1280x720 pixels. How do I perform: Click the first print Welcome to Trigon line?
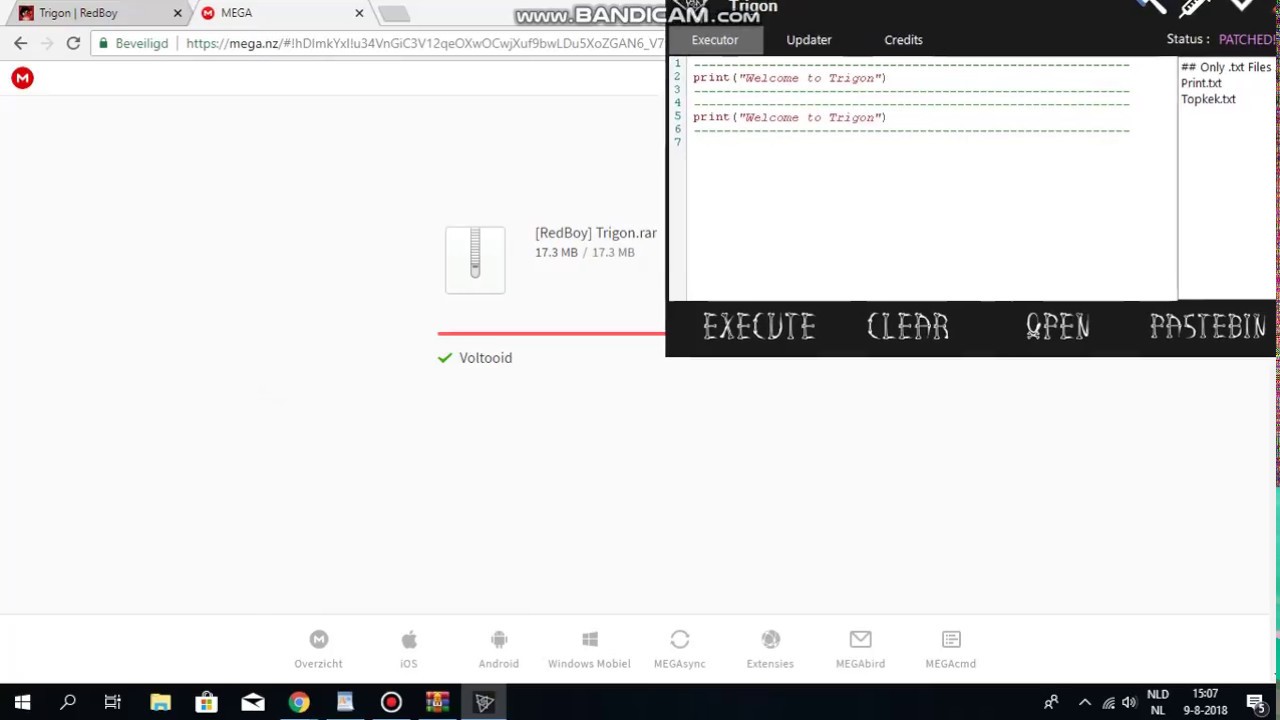pyautogui.click(x=789, y=78)
